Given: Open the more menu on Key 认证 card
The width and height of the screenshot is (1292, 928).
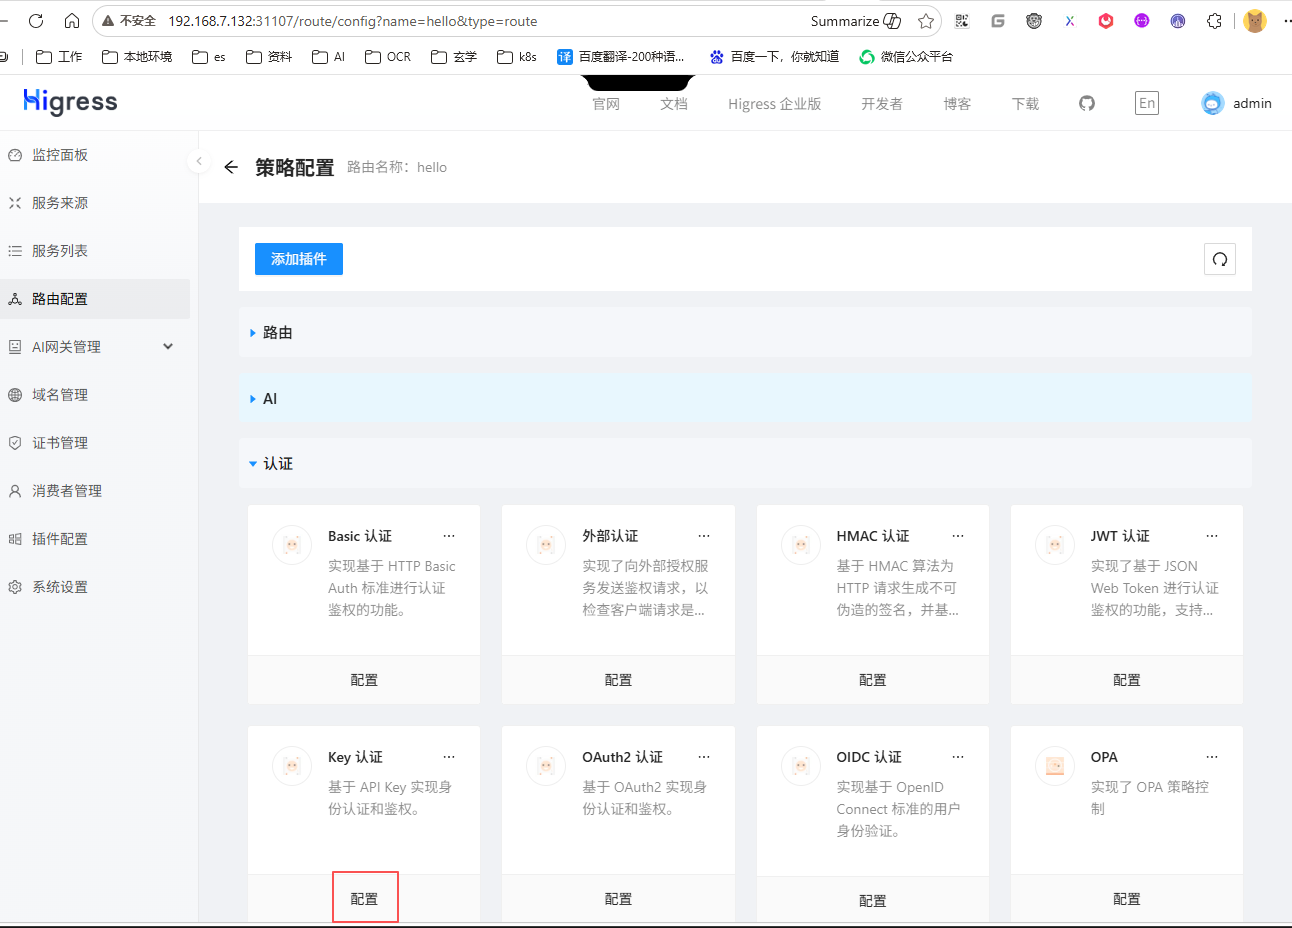Looking at the screenshot, I should [x=449, y=757].
